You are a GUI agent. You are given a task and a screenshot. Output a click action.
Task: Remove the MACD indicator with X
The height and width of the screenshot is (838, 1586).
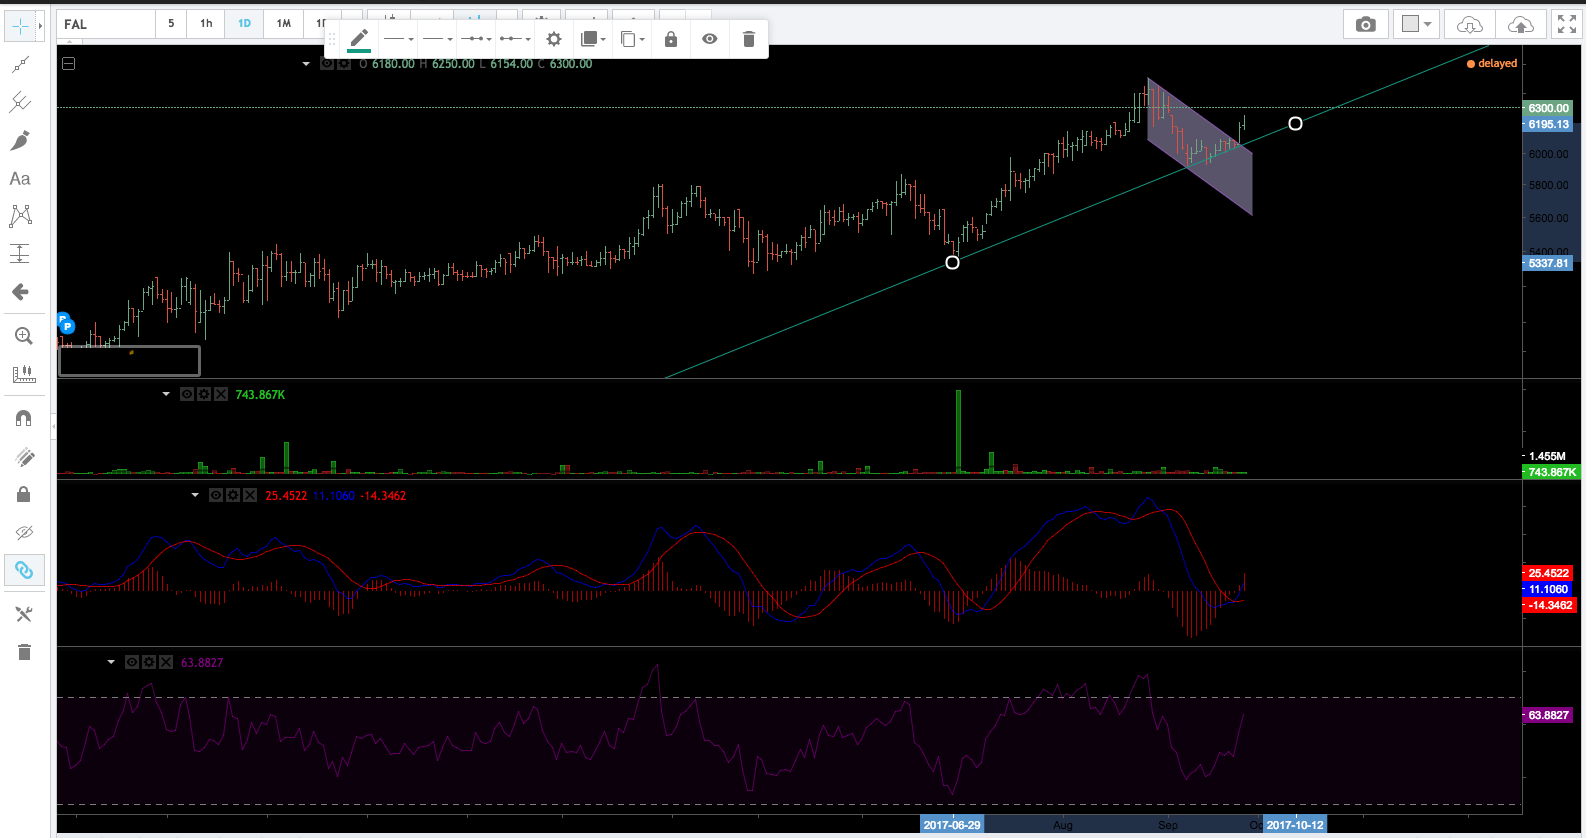tap(250, 495)
